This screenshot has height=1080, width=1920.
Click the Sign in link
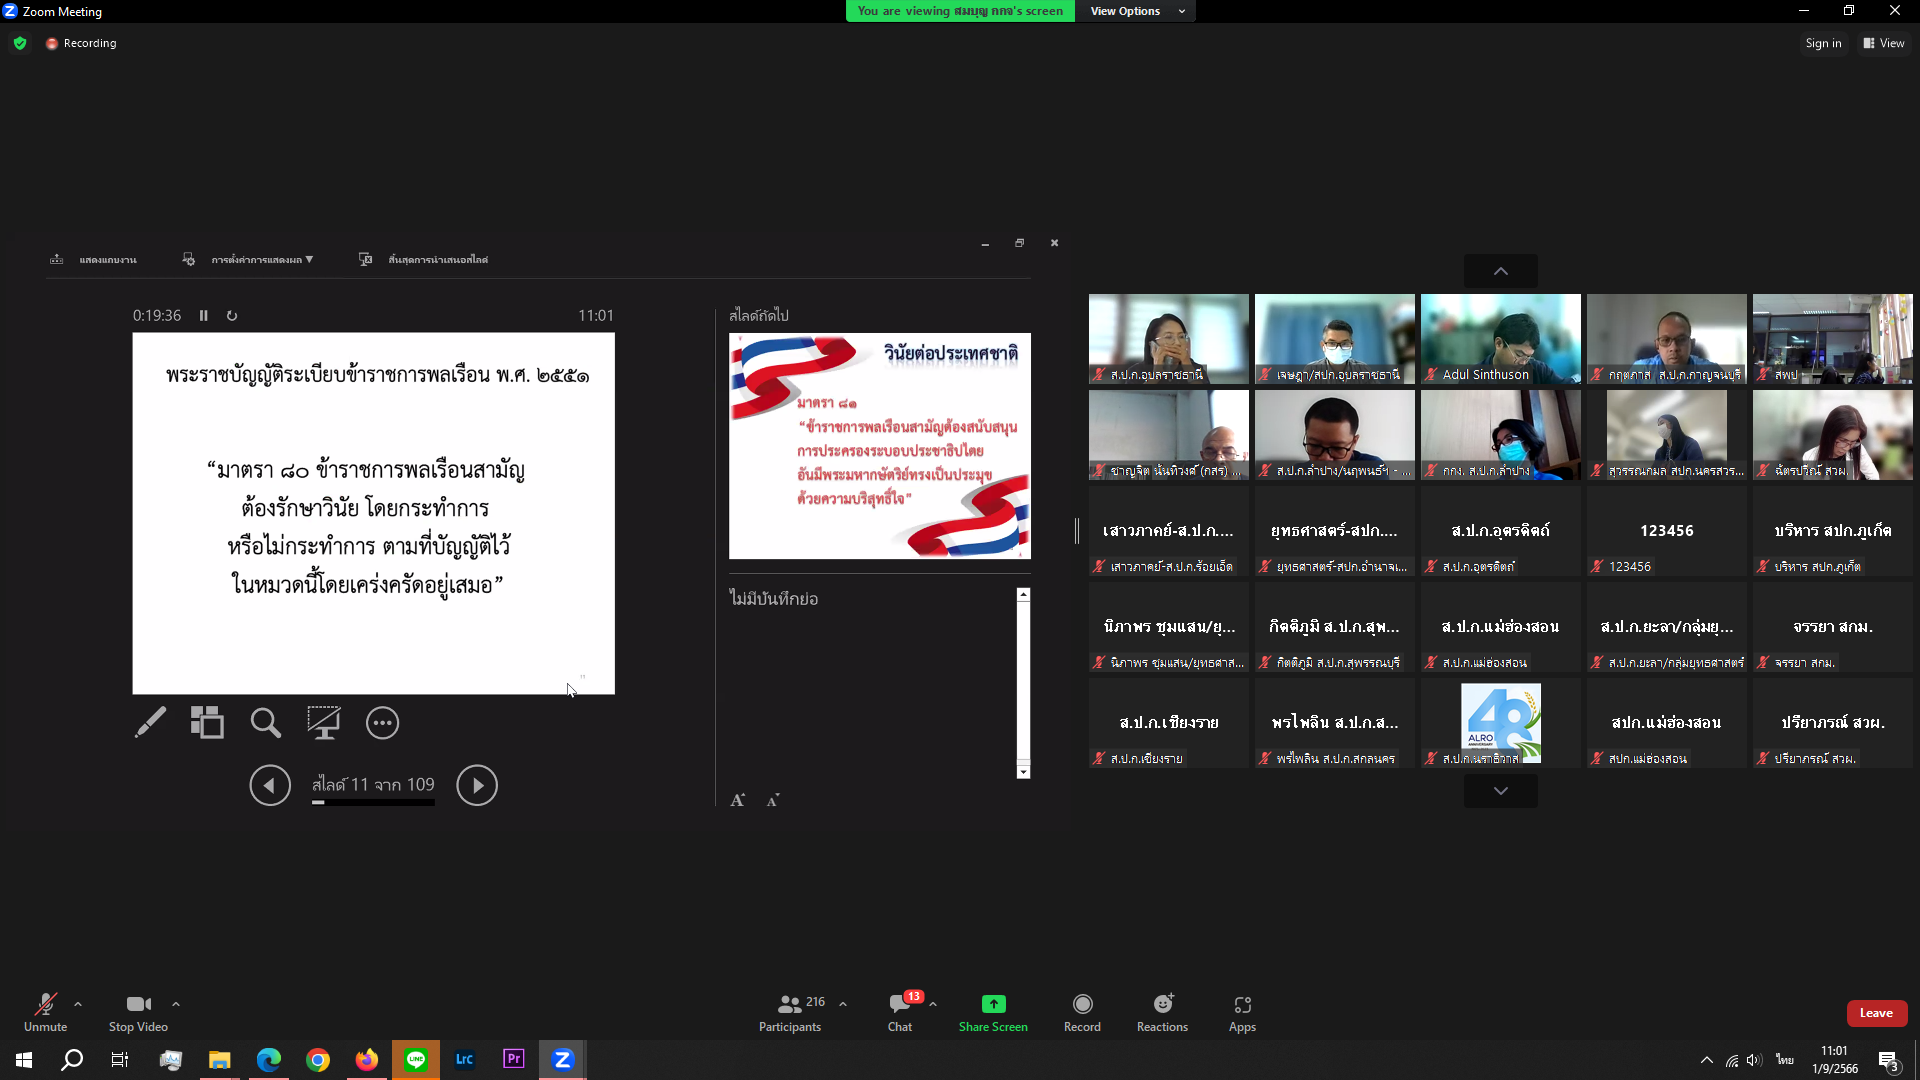pos(1823,43)
